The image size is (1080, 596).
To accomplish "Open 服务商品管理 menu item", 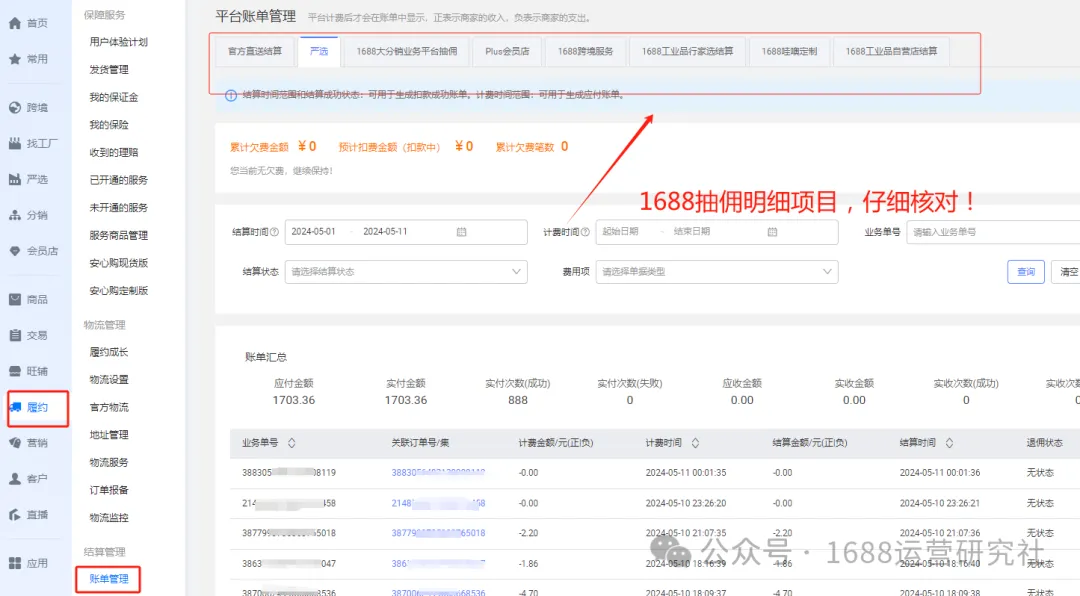I will coord(118,235).
